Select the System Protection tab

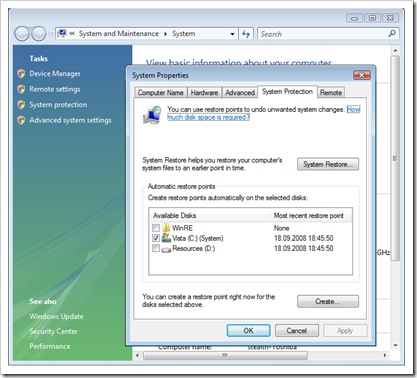(x=287, y=92)
